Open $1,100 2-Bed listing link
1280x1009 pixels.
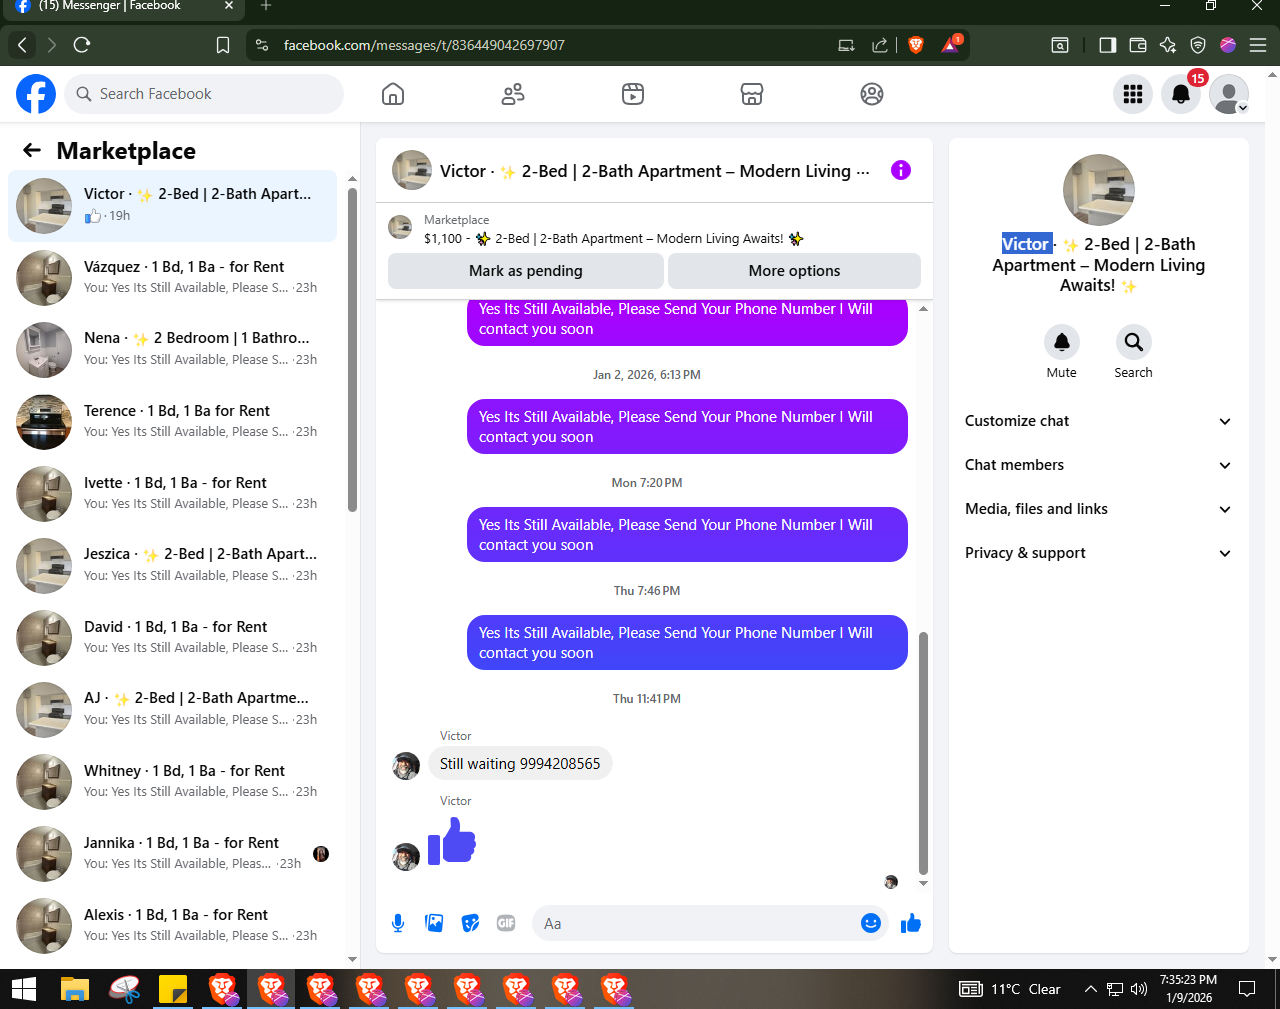614,239
